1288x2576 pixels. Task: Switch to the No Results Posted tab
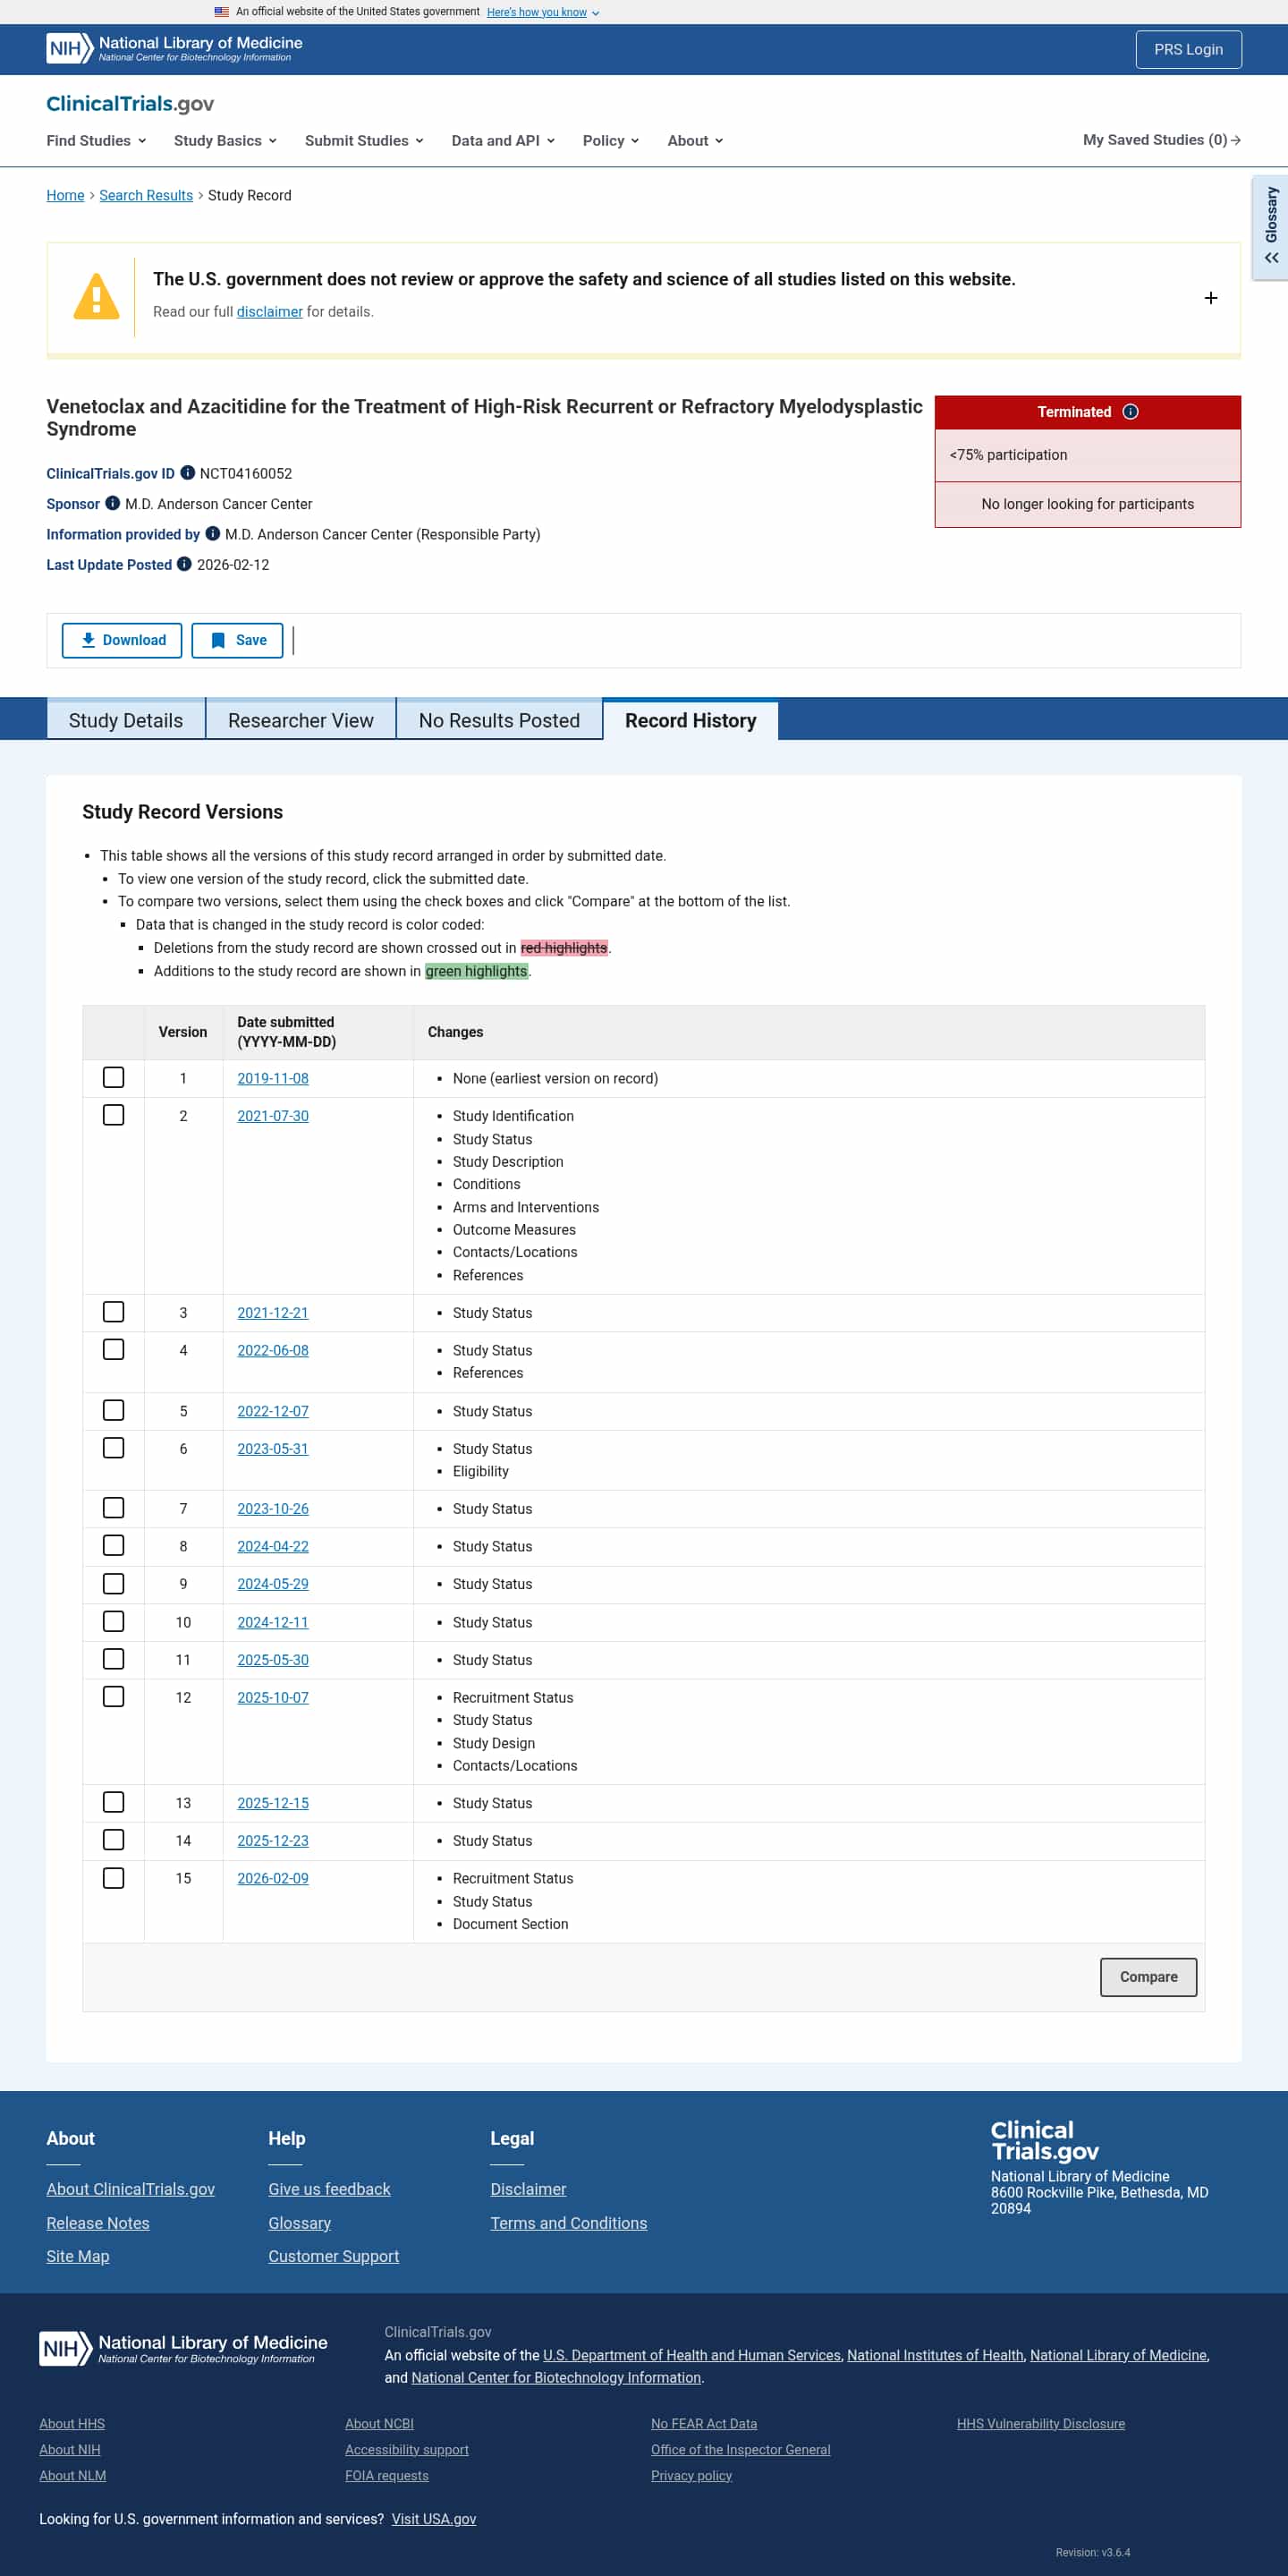tap(499, 720)
